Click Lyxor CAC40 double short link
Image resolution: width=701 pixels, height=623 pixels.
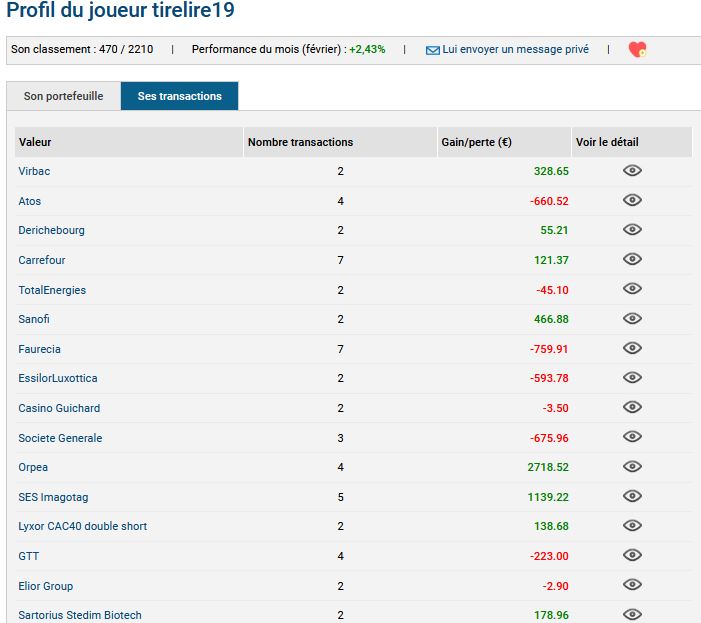83,526
